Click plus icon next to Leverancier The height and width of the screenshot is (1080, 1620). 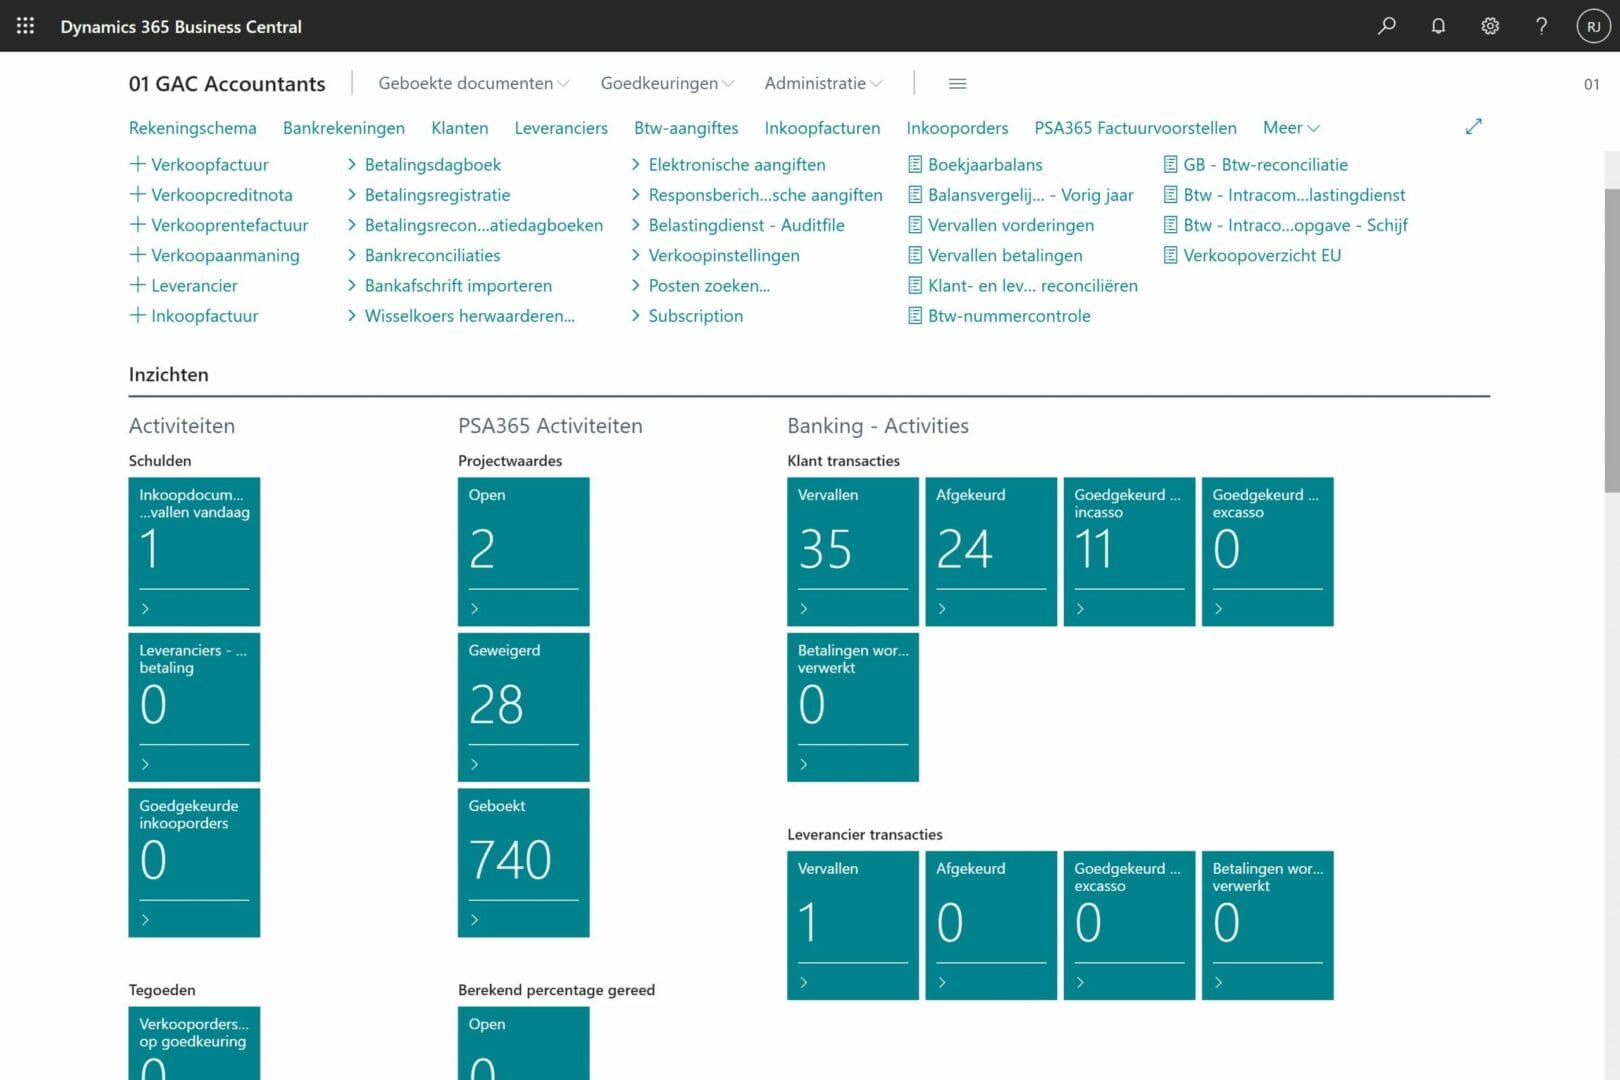coord(138,285)
